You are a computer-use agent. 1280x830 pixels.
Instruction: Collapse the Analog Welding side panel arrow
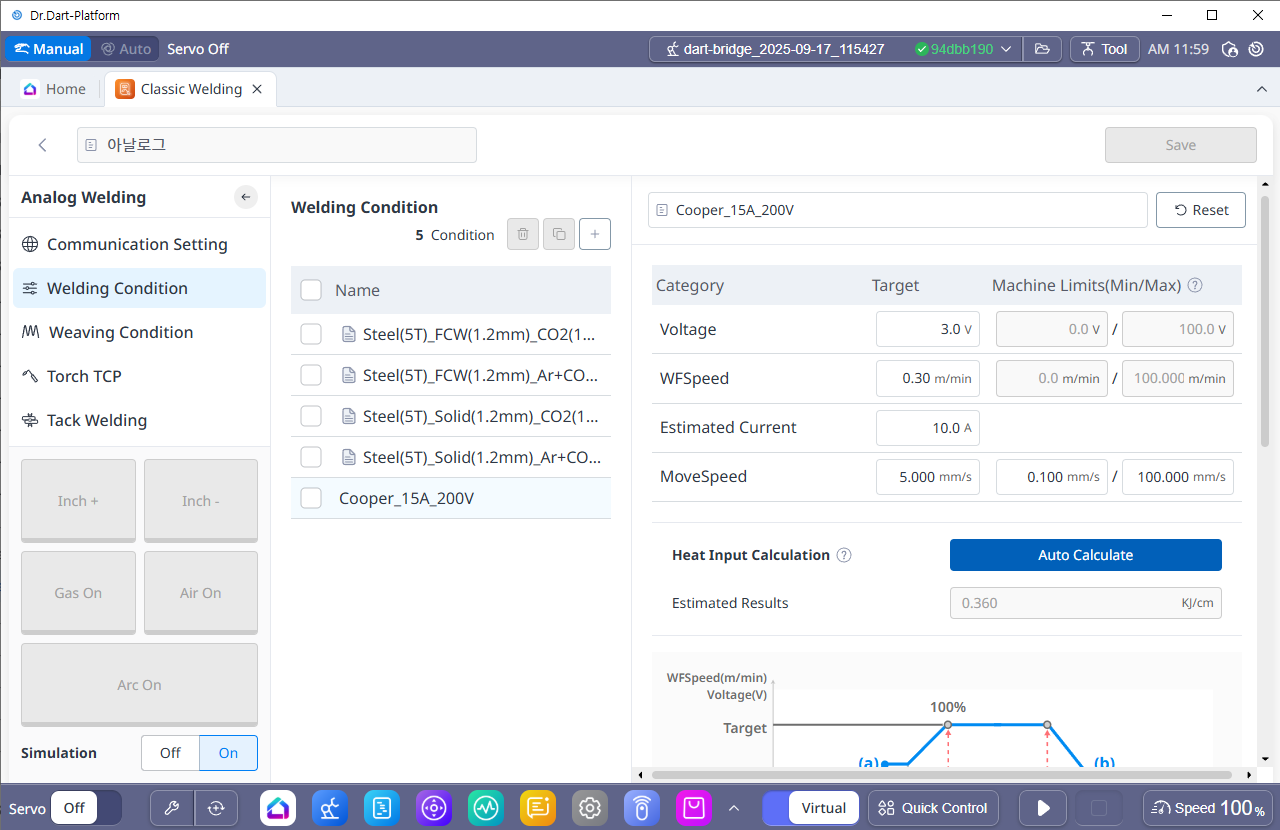[x=246, y=197]
